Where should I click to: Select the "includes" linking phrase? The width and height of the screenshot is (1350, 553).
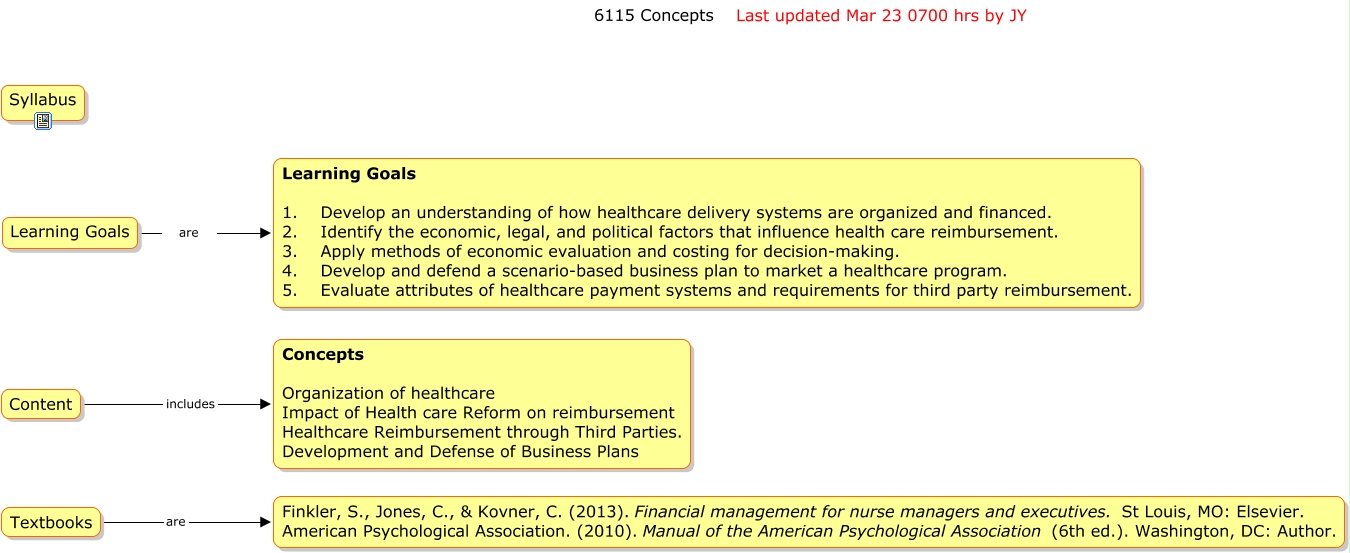pyautogui.click(x=190, y=404)
